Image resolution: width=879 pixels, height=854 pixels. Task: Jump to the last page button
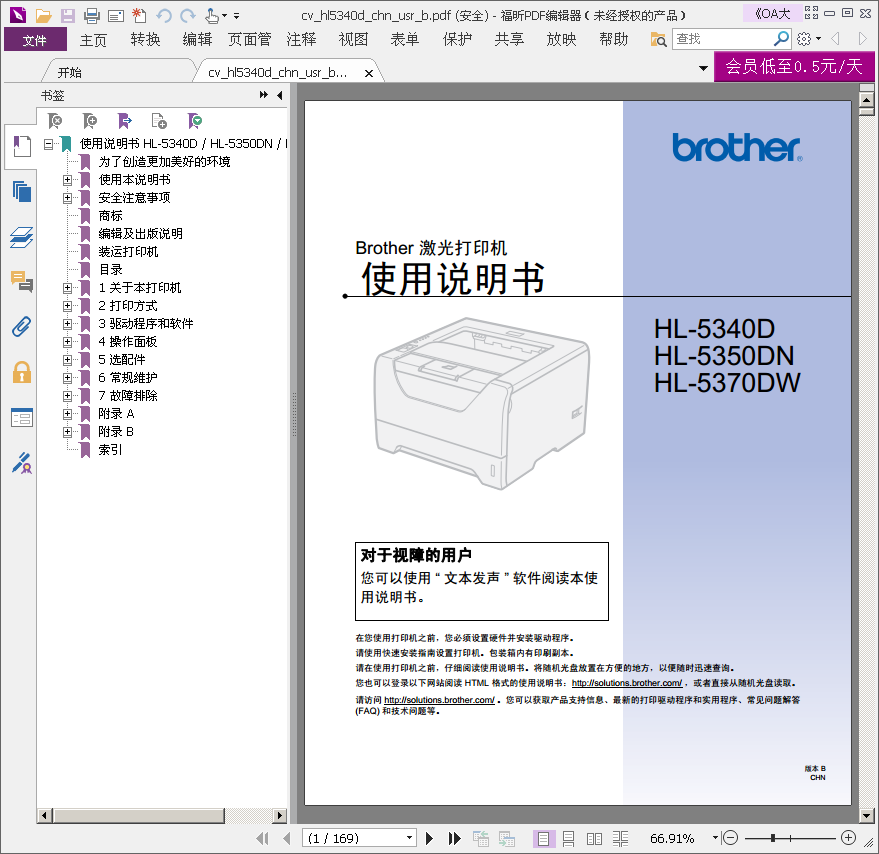455,838
